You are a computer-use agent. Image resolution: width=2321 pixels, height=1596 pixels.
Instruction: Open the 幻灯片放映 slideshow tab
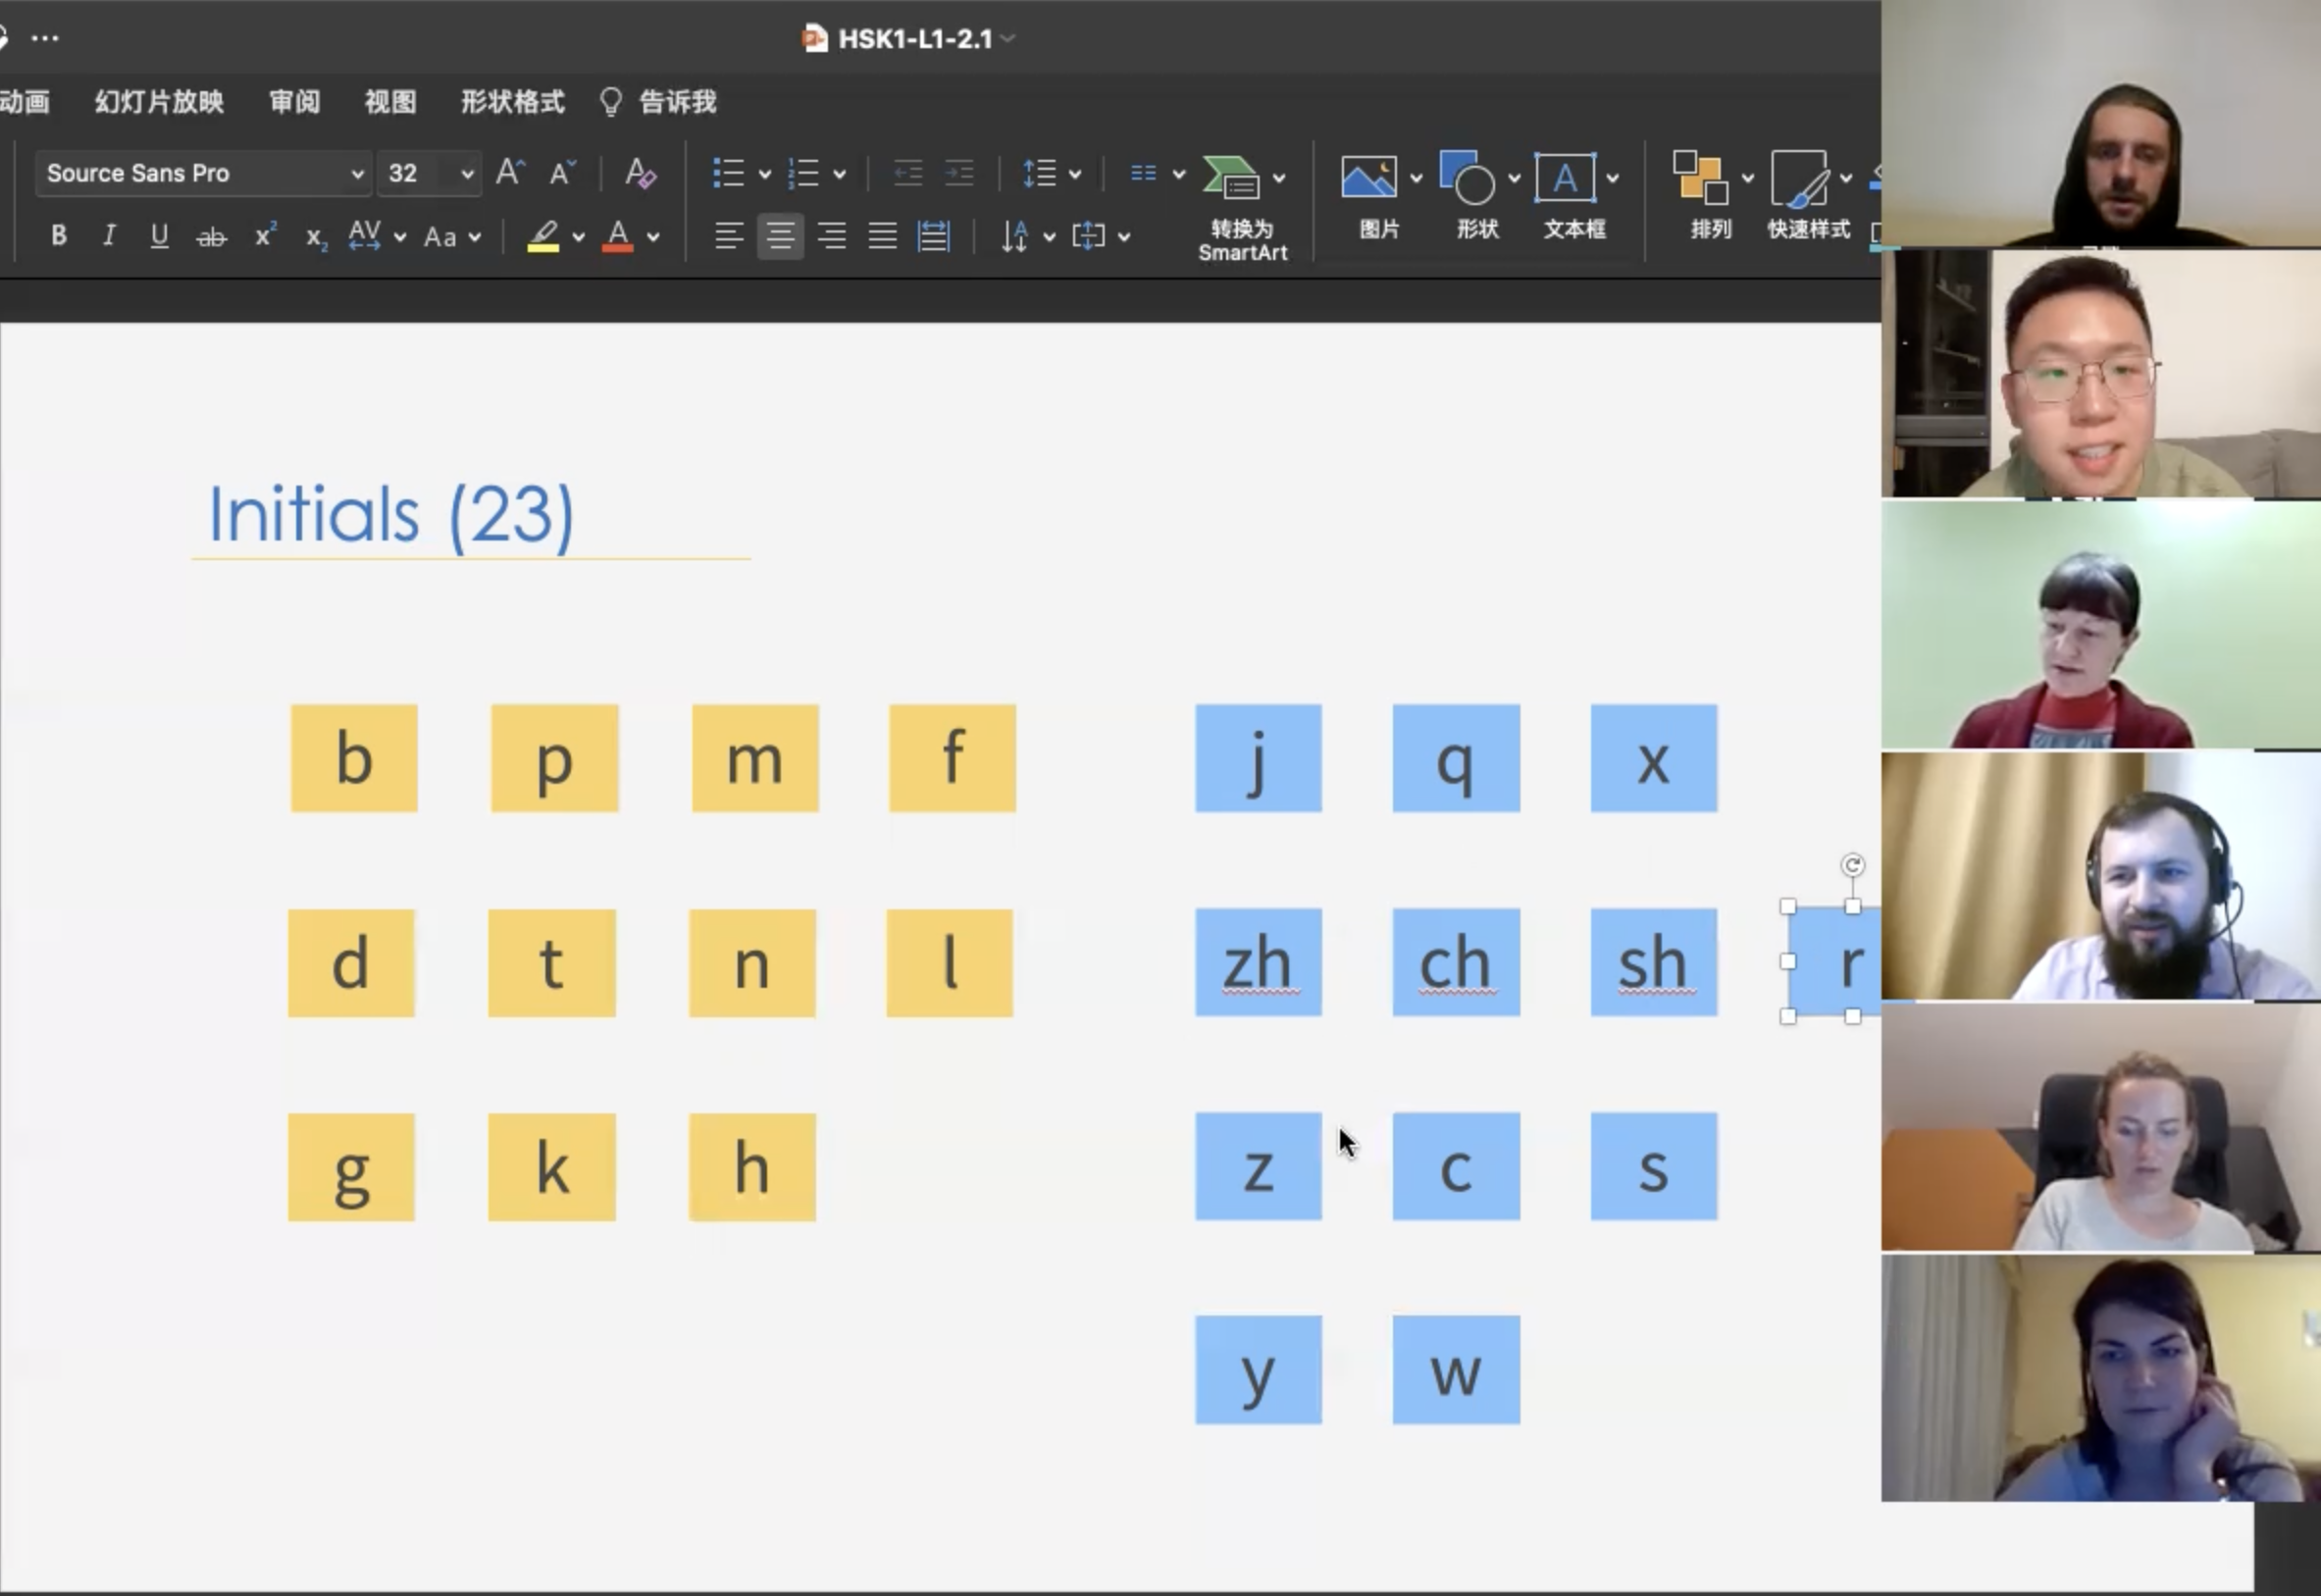pyautogui.click(x=159, y=102)
